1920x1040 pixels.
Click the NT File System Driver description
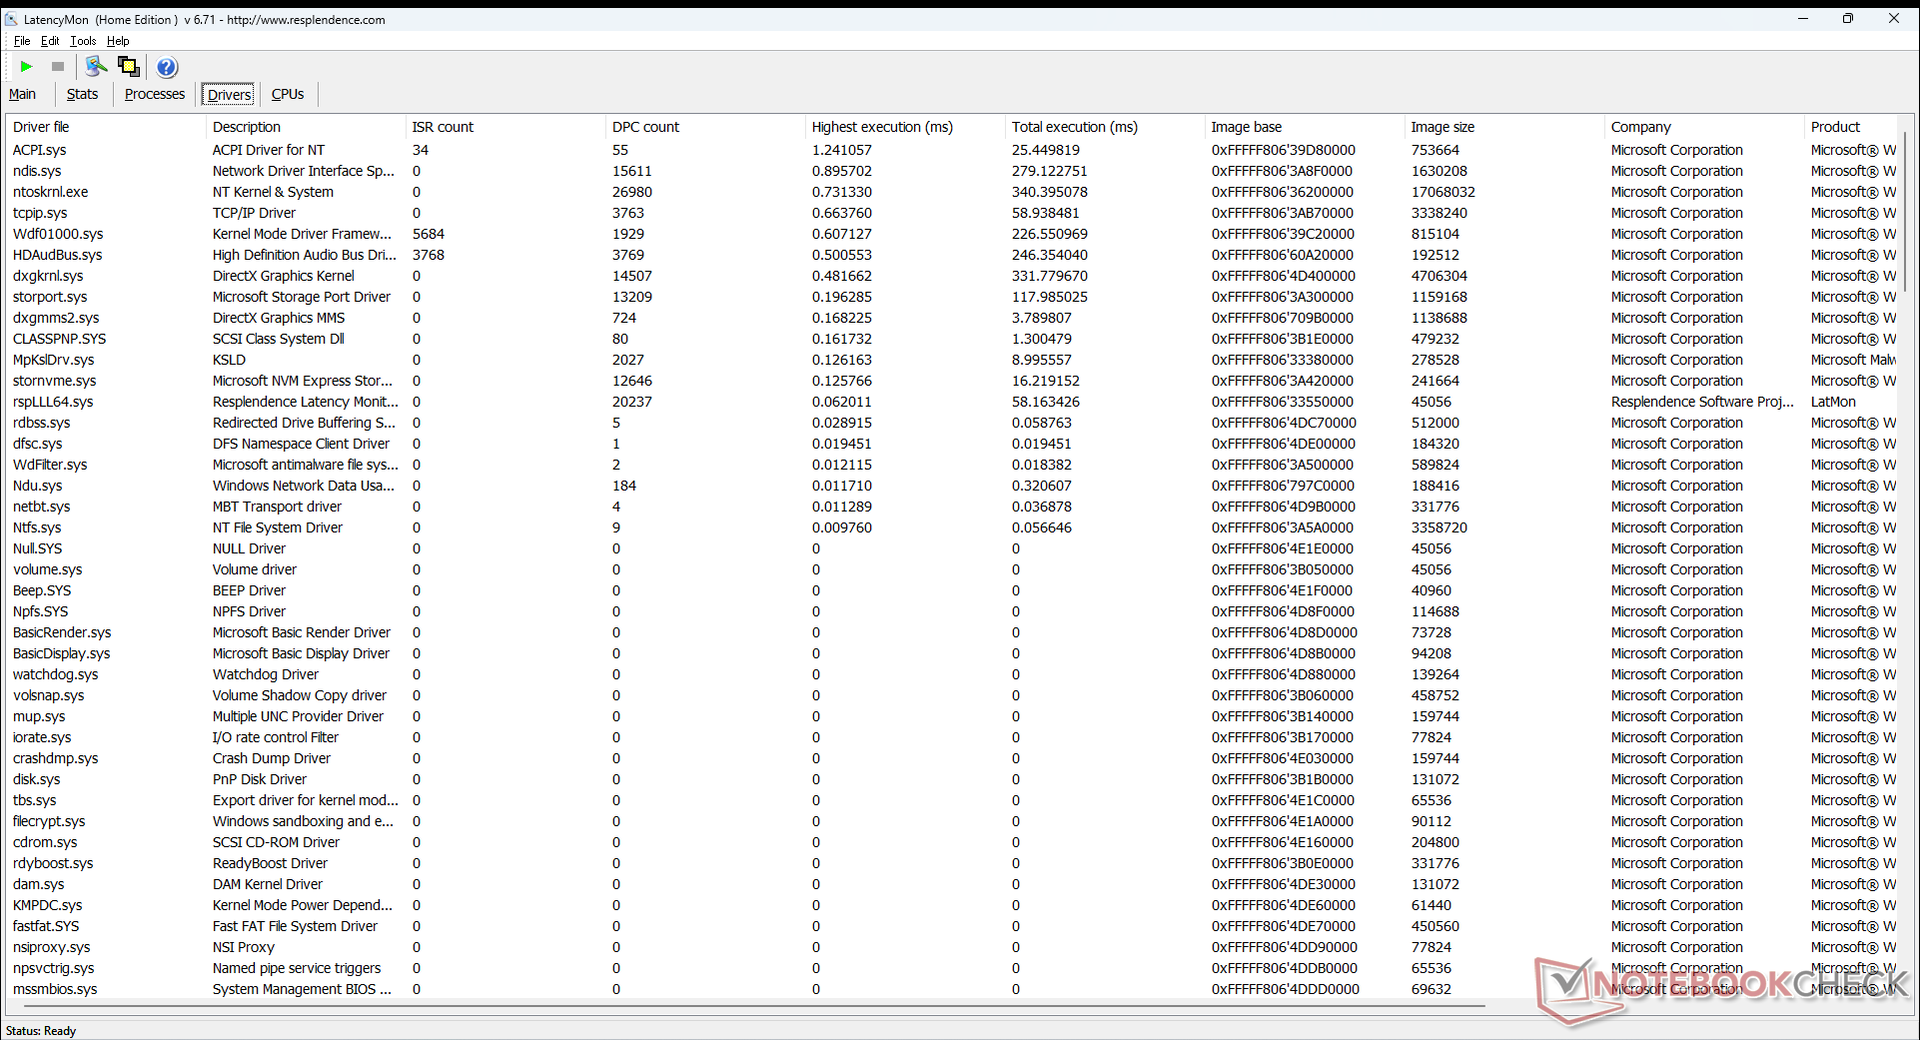(277, 528)
